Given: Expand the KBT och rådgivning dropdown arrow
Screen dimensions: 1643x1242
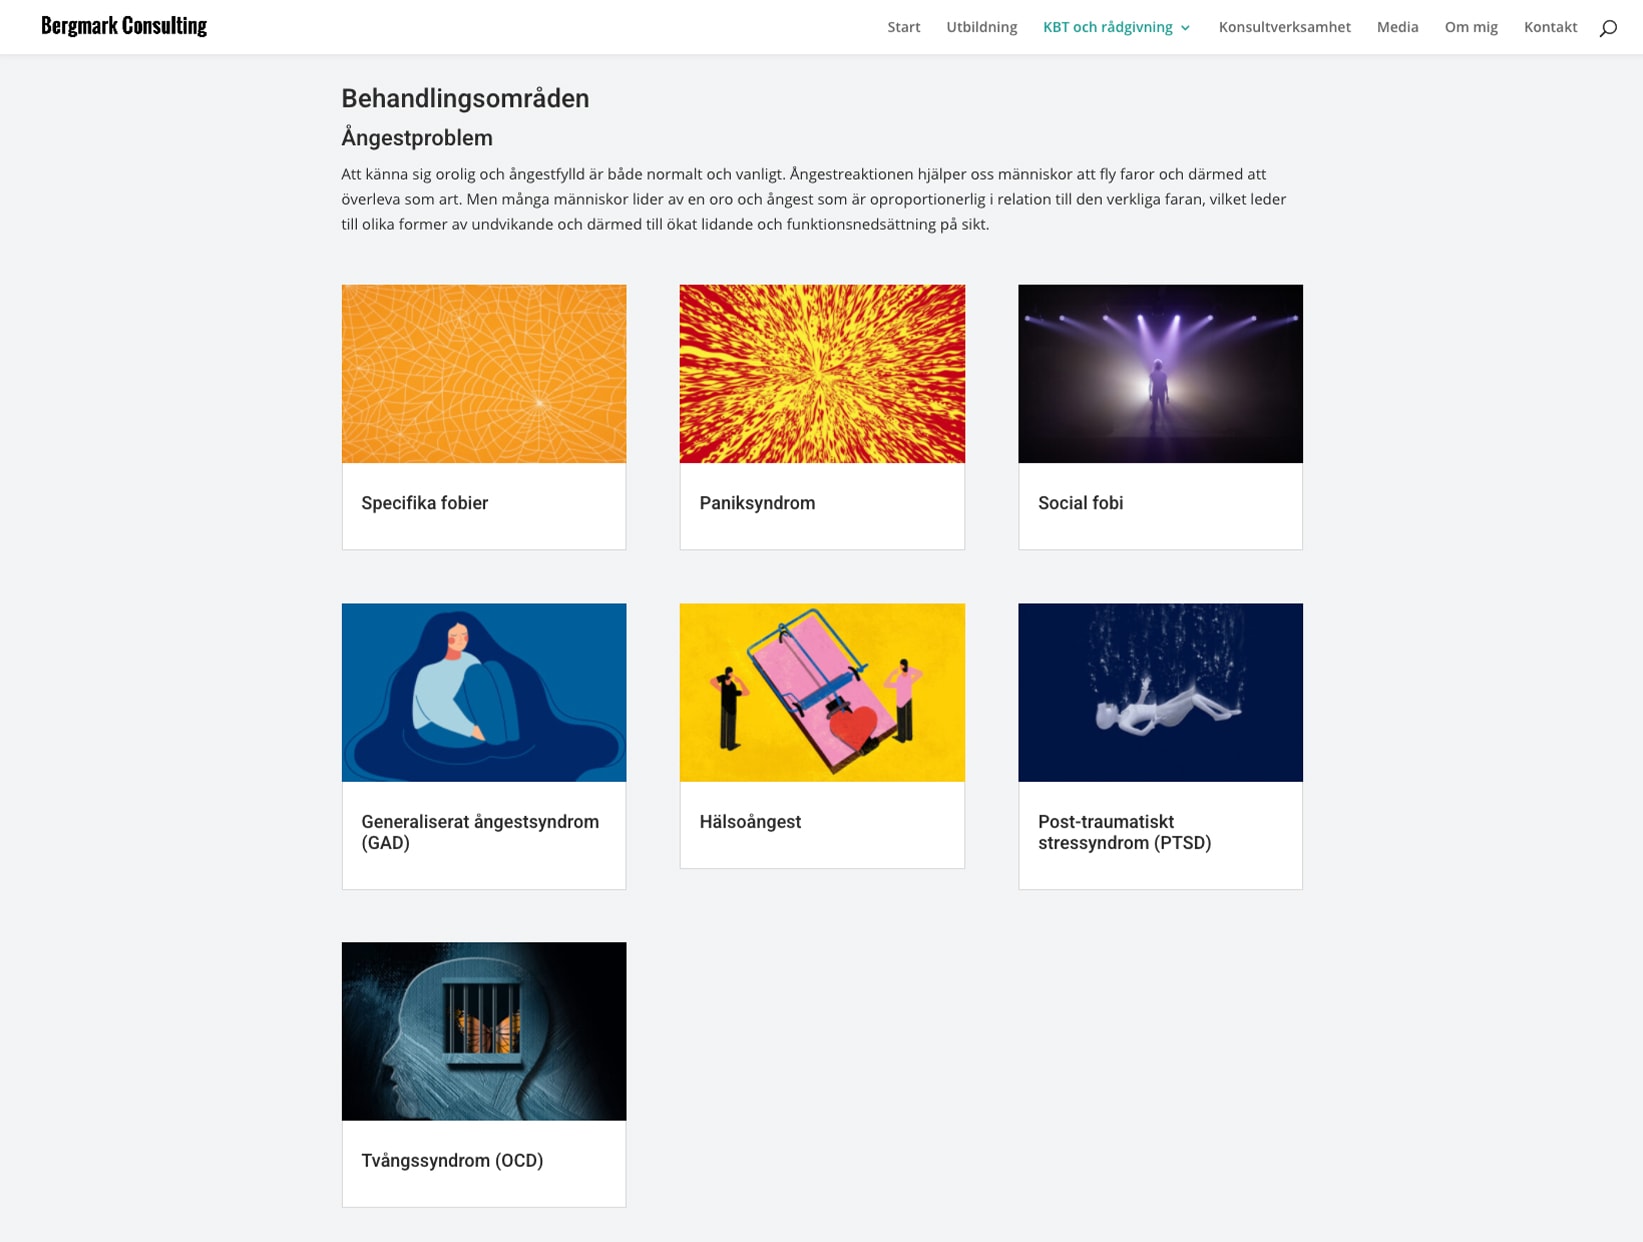Looking at the screenshot, I should pyautogui.click(x=1185, y=28).
